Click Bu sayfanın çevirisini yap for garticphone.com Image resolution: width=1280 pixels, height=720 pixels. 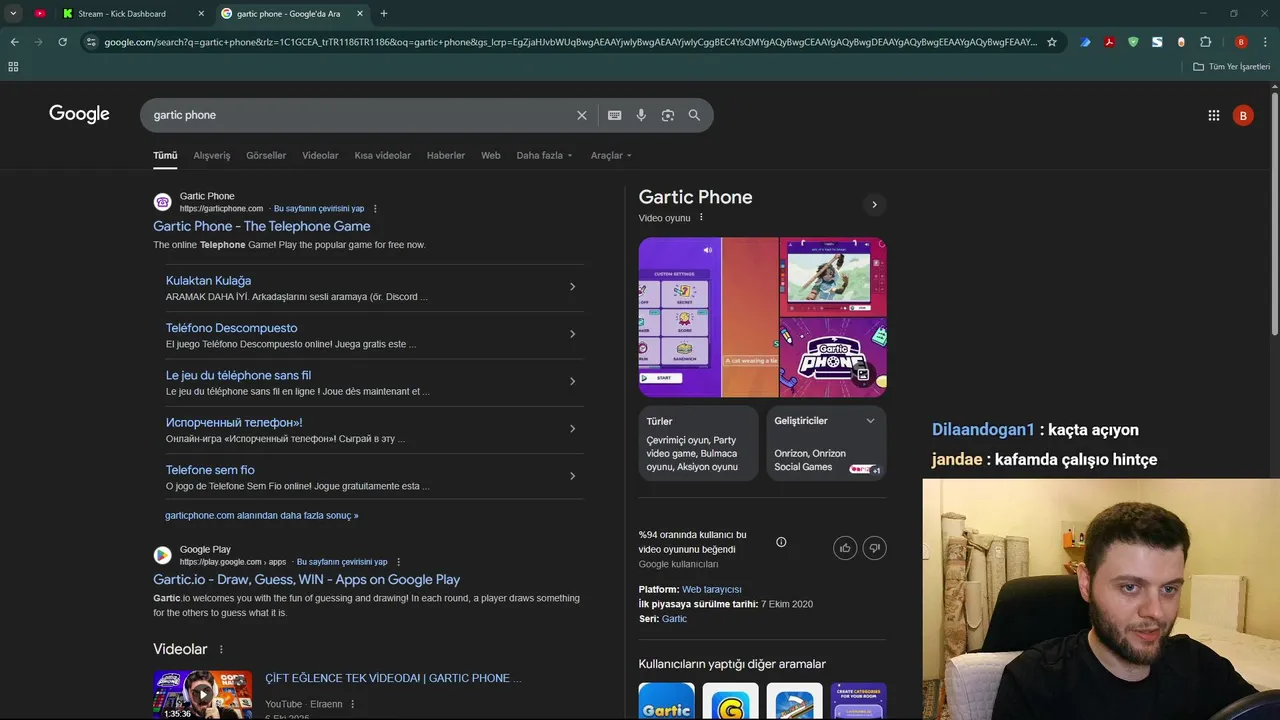pyautogui.click(x=319, y=209)
